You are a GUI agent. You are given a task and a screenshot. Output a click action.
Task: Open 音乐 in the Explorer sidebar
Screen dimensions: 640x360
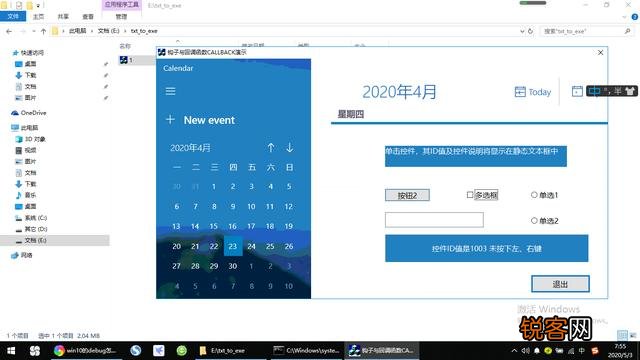(26, 195)
